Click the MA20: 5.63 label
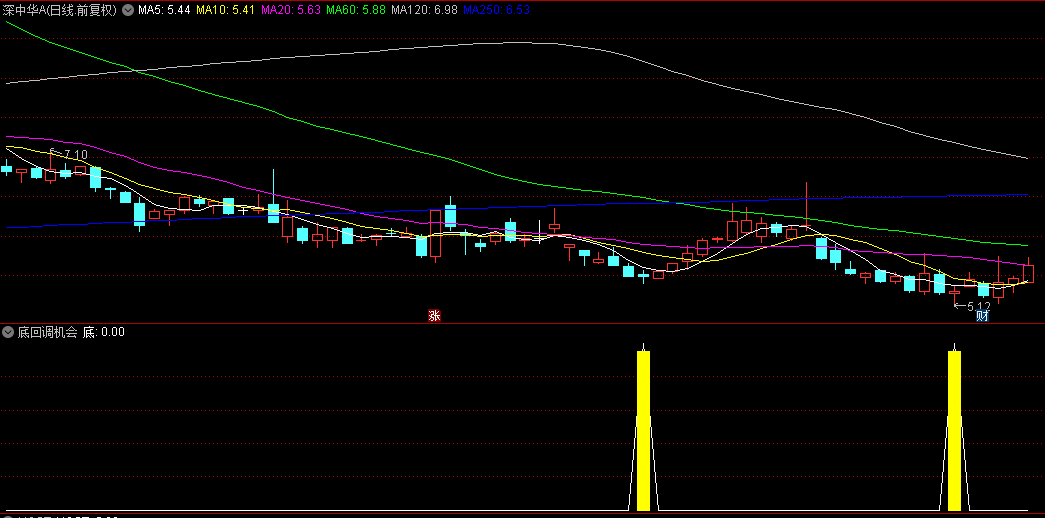The width and height of the screenshot is (1045, 518). click(290, 11)
